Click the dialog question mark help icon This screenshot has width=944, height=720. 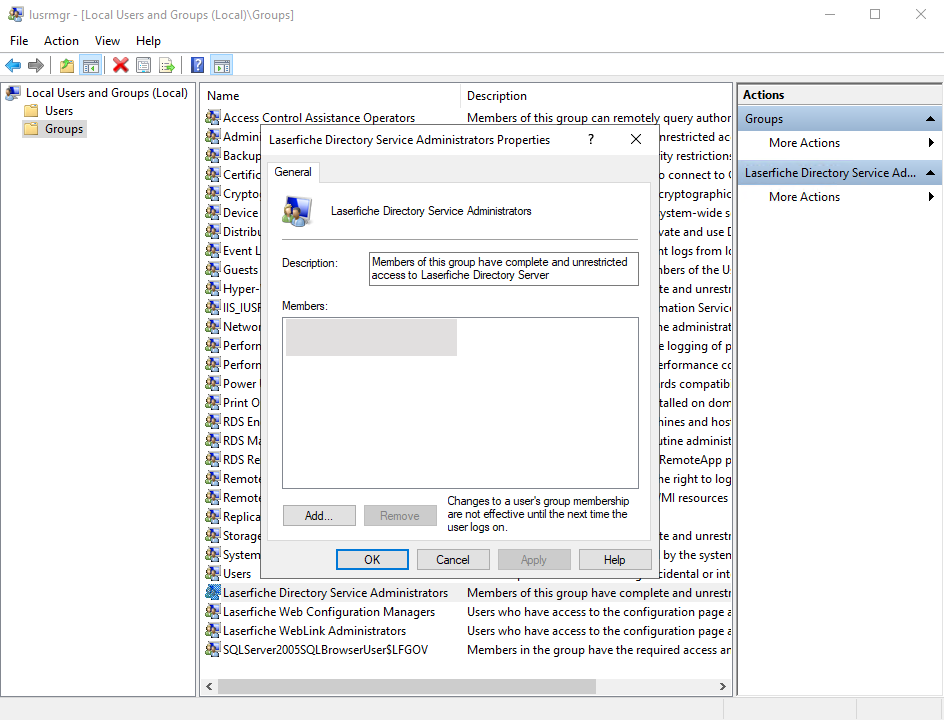pos(591,140)
